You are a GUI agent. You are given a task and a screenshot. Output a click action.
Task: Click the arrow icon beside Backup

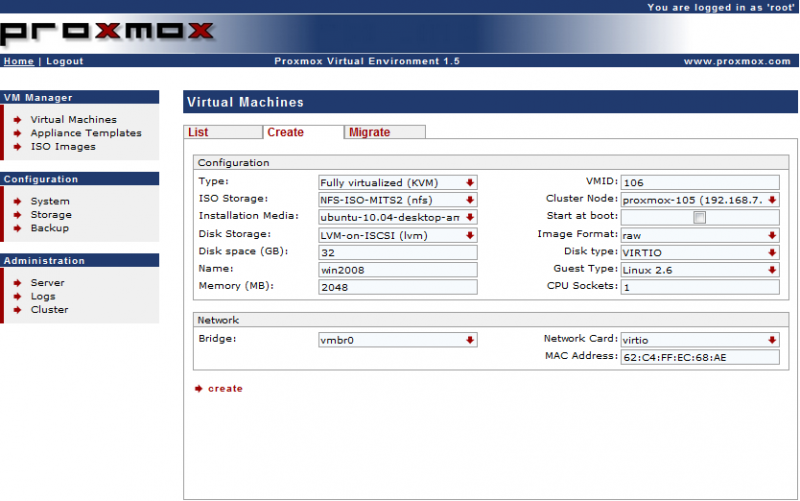coord(19,228)
